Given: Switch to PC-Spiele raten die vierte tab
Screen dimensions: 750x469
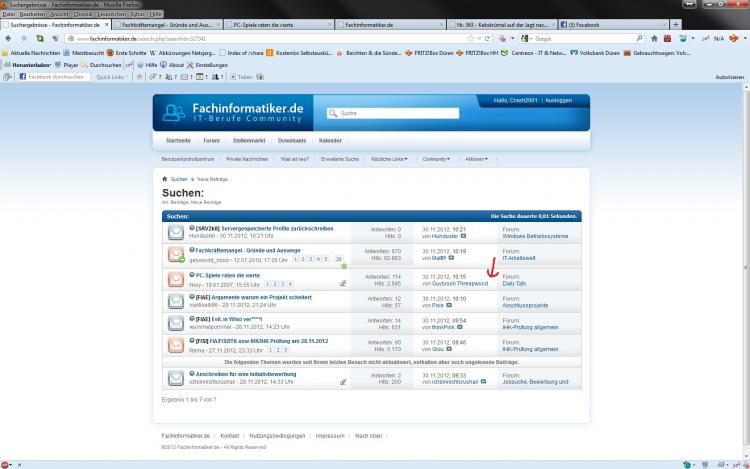Looking at the screenshot, I should pyautogui.click(x=278, y=25).
